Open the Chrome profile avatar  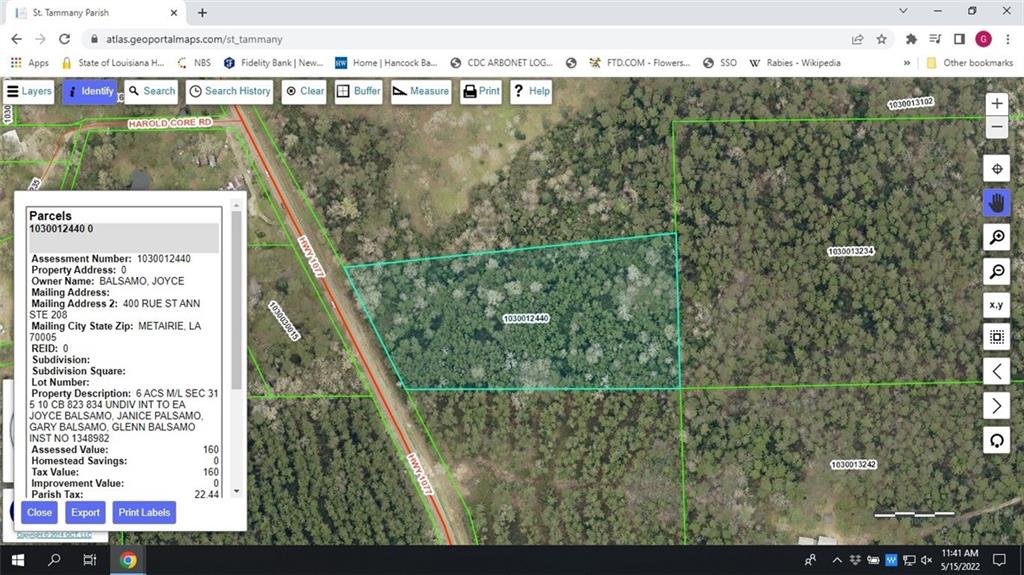pyautogui.click(x=983, y=39)
